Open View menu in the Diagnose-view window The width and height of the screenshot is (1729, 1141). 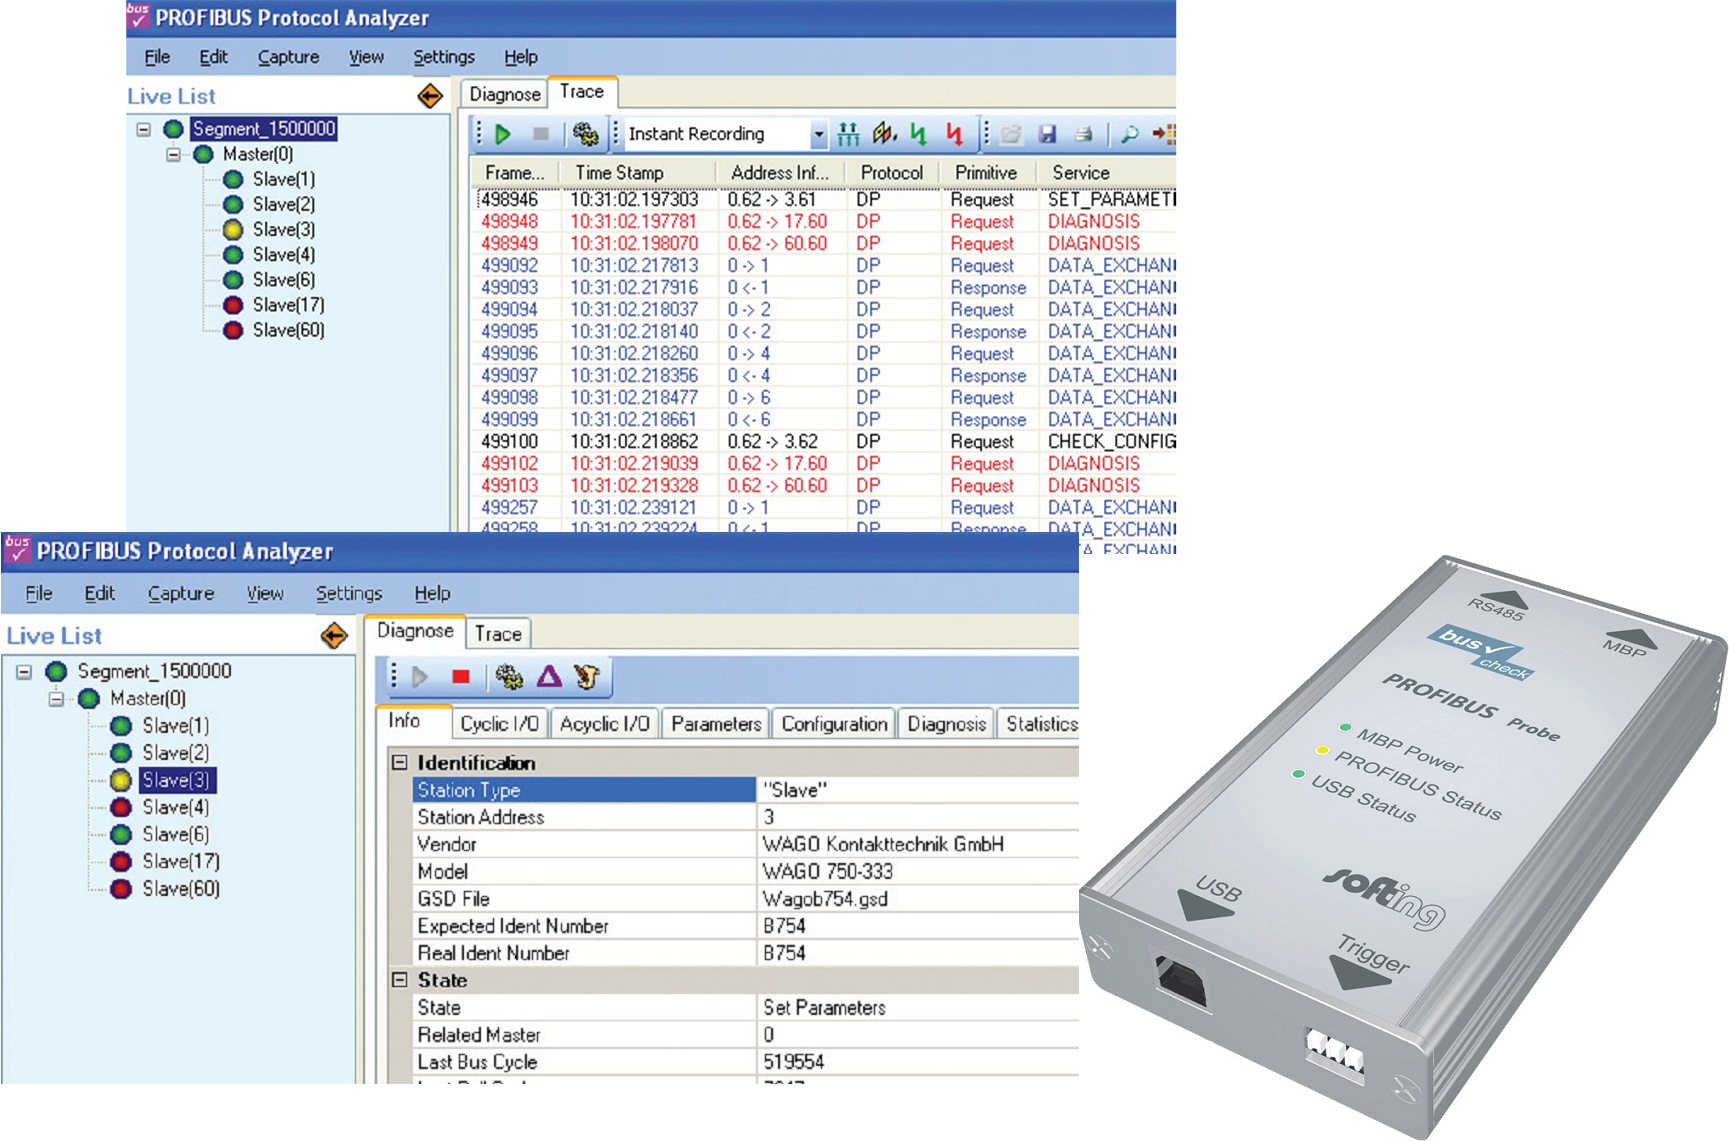coord(265,593)
